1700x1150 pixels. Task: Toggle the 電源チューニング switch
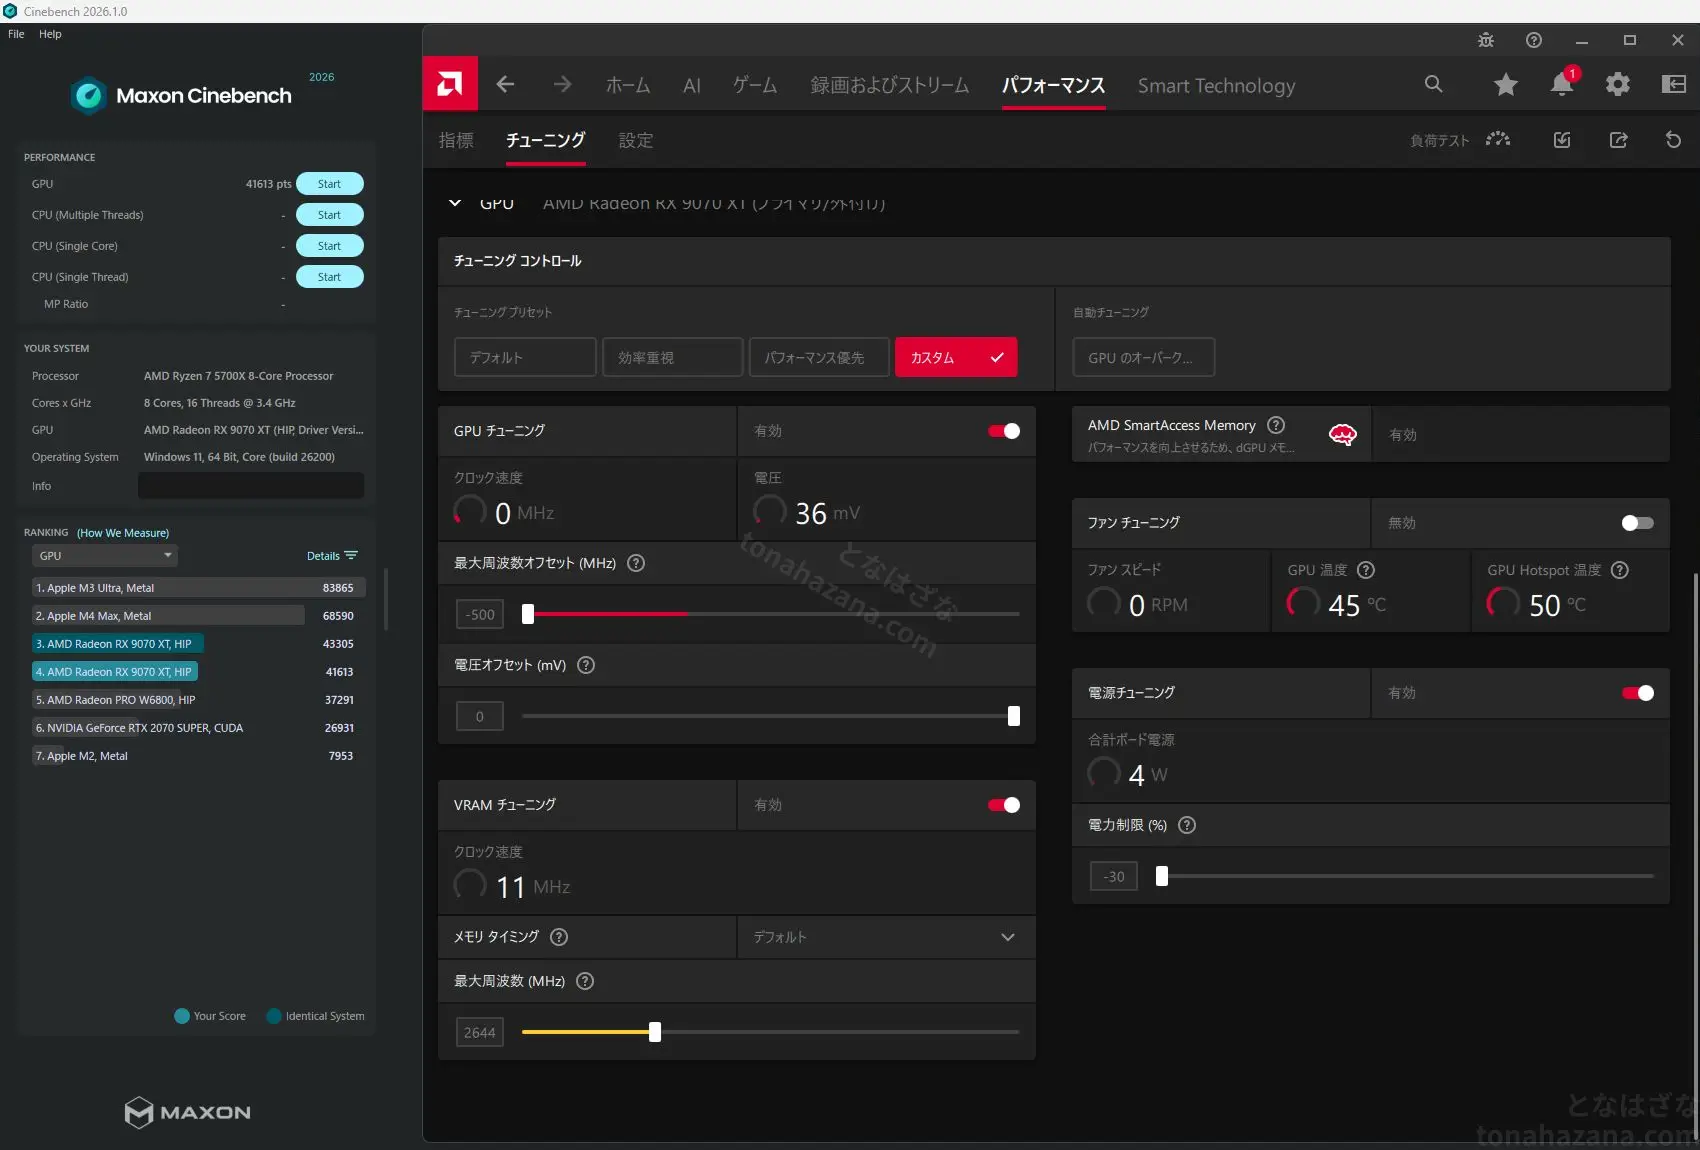1637,693
